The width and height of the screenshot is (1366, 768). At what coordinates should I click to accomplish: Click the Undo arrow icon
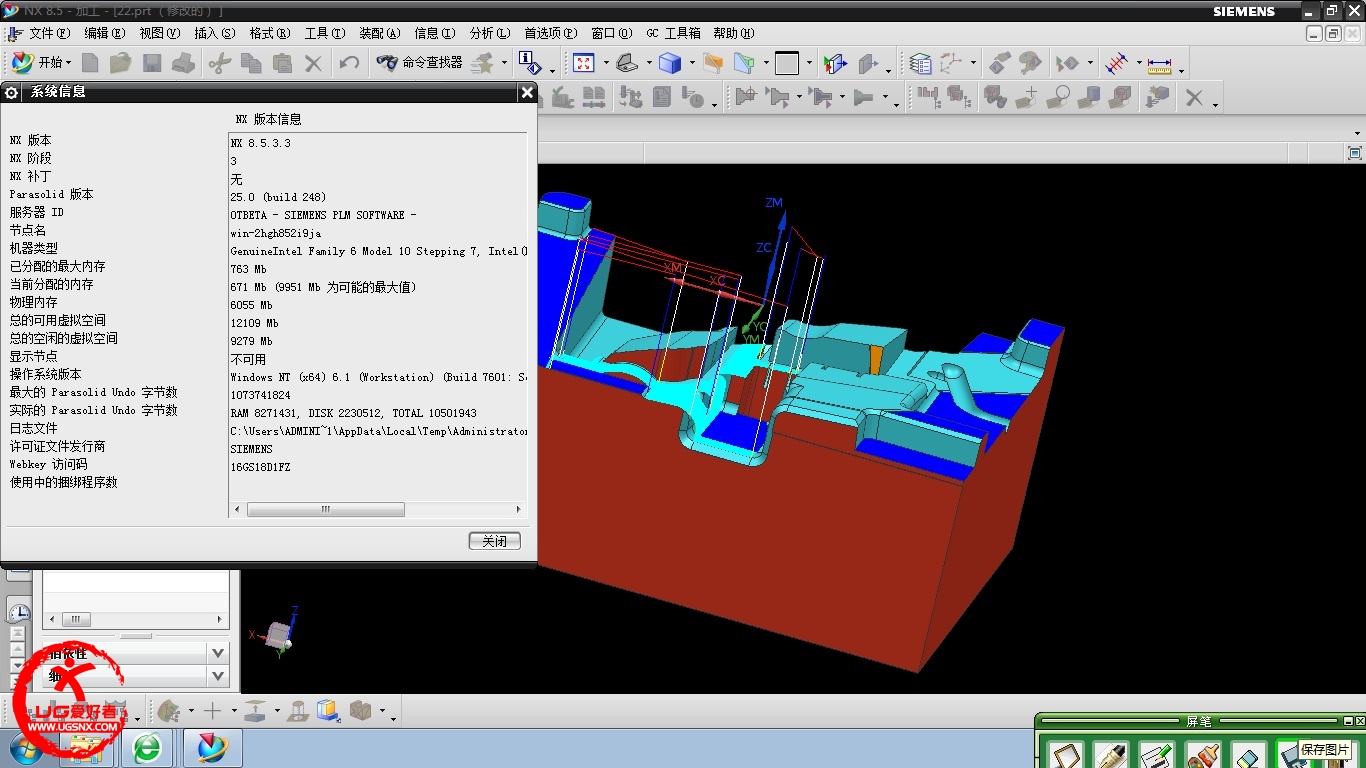[x=349, y=63]
